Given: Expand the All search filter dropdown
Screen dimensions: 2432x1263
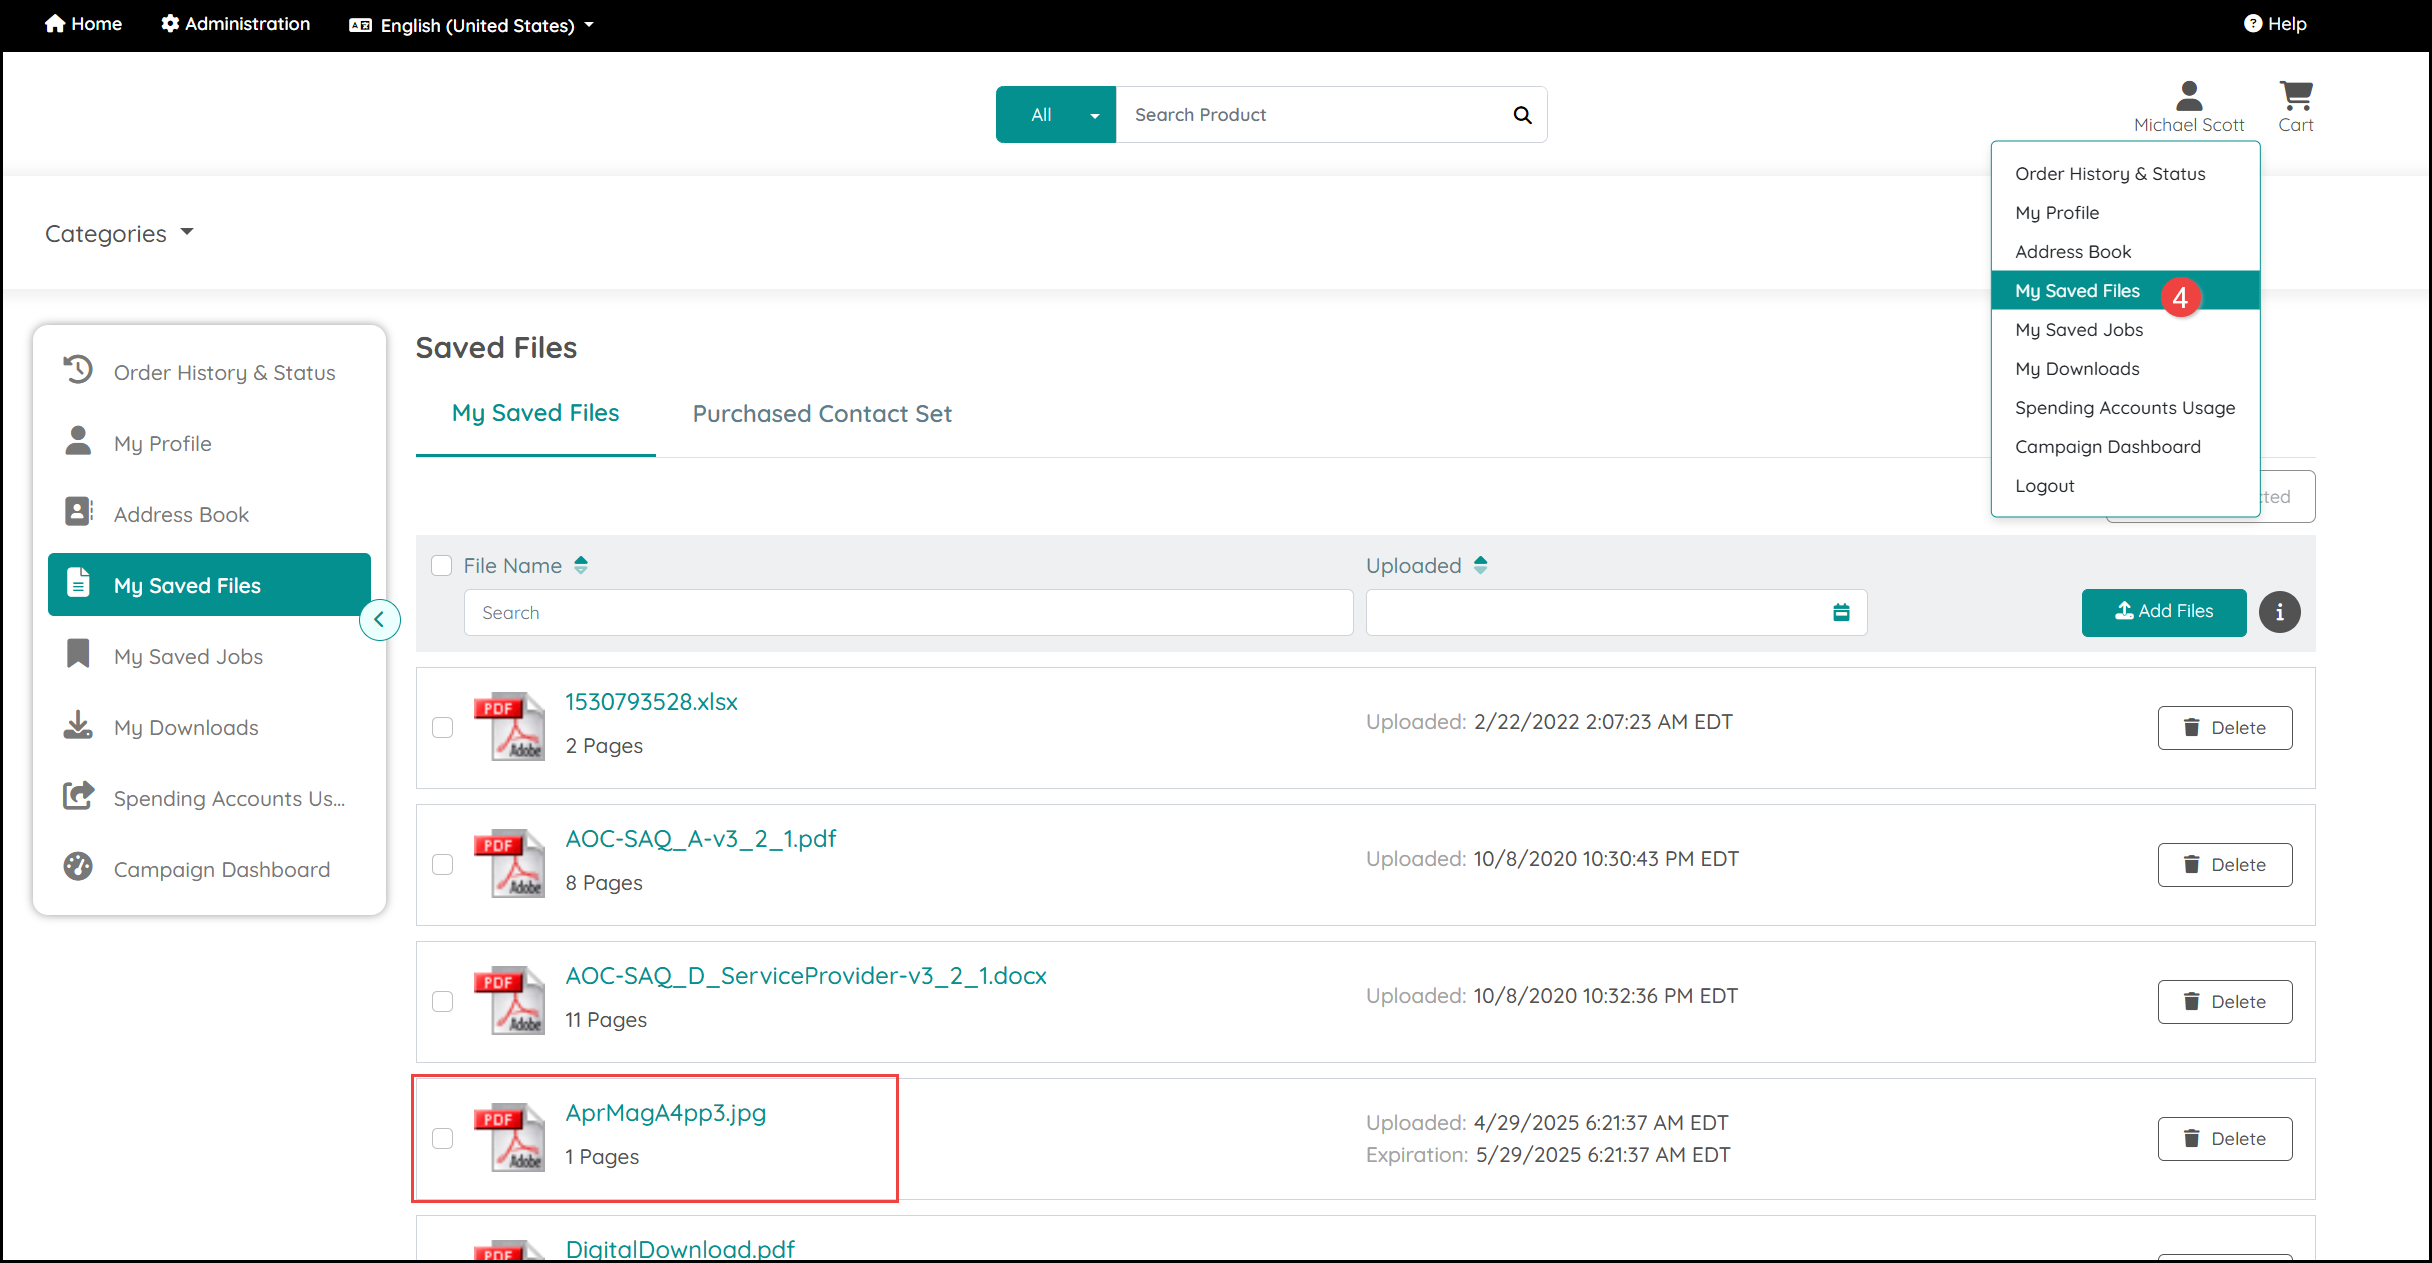Looking at the screenshot, I should [1056, 115].
